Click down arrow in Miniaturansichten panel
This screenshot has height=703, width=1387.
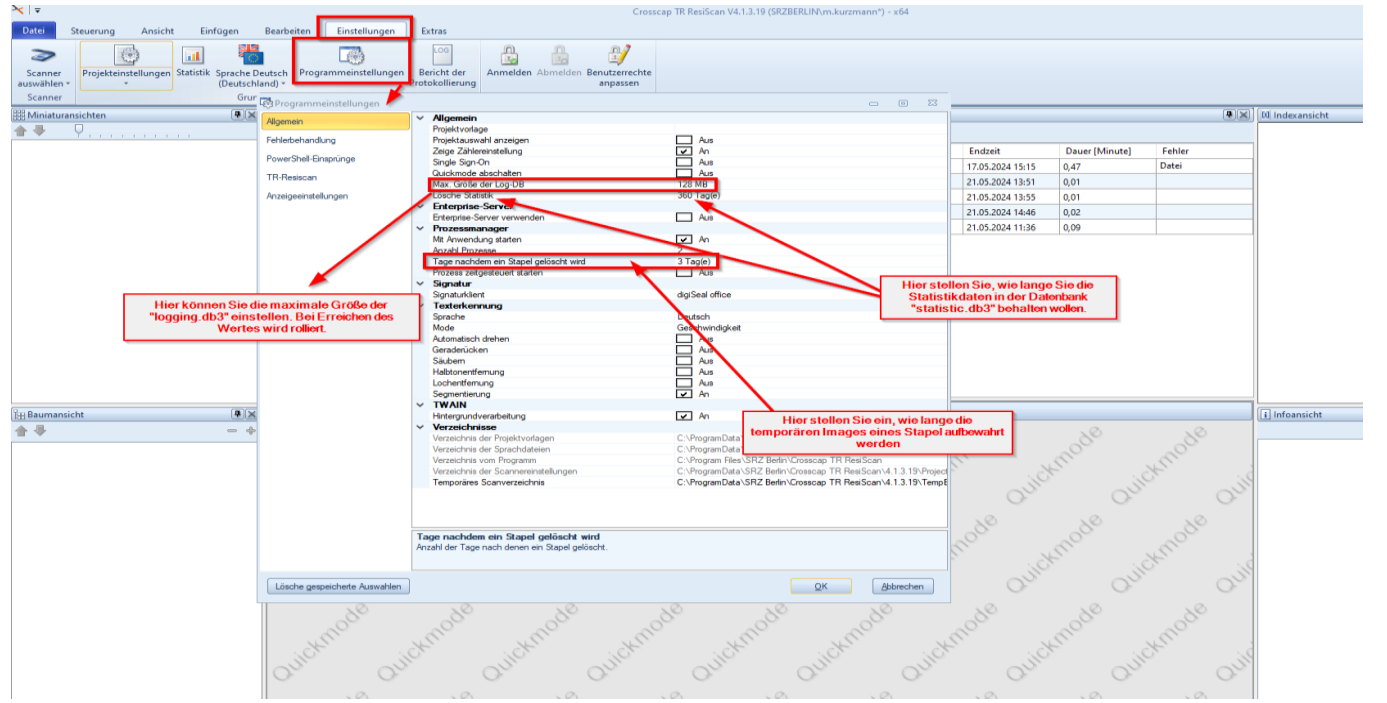(40, 131)
